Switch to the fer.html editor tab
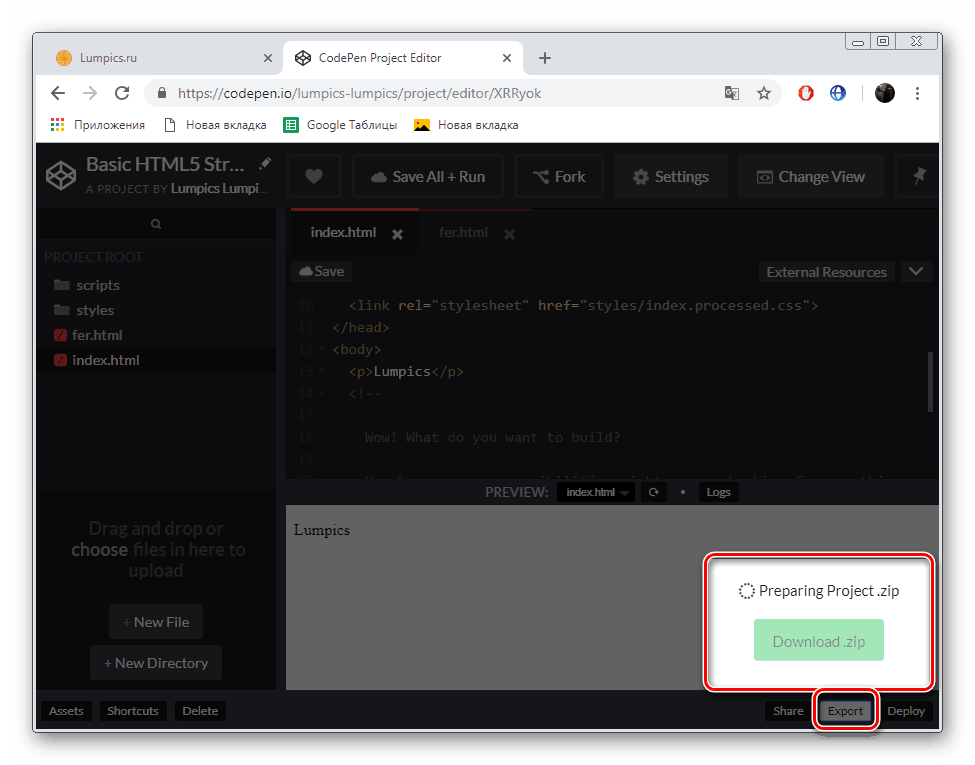The image size is (975, 765). tap(463, 231)
